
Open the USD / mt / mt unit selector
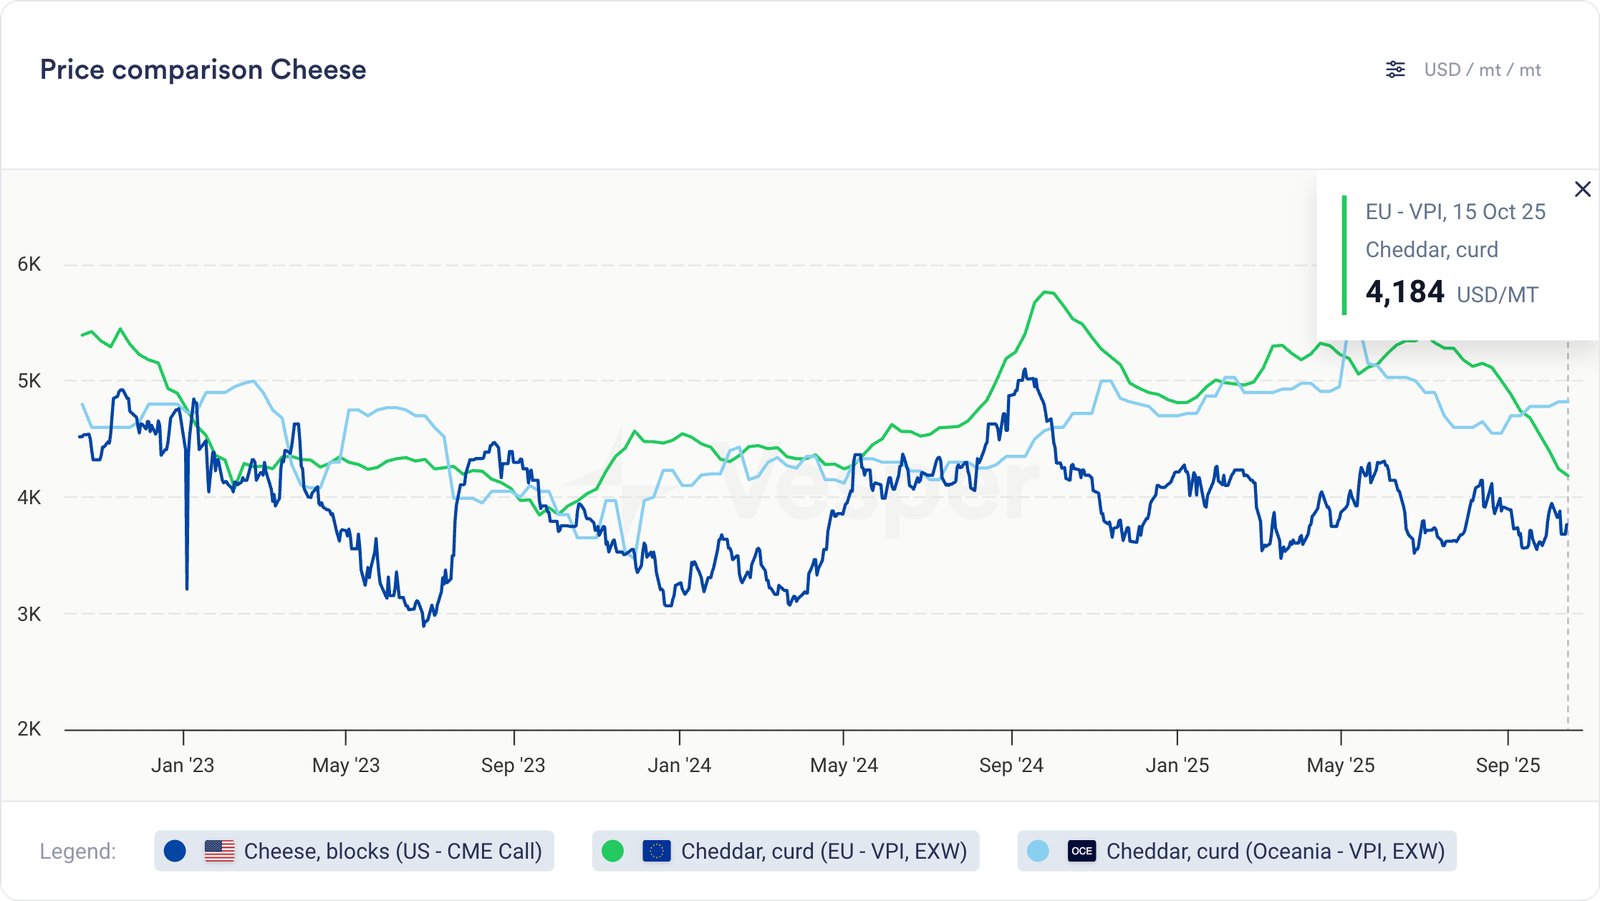1482,70
